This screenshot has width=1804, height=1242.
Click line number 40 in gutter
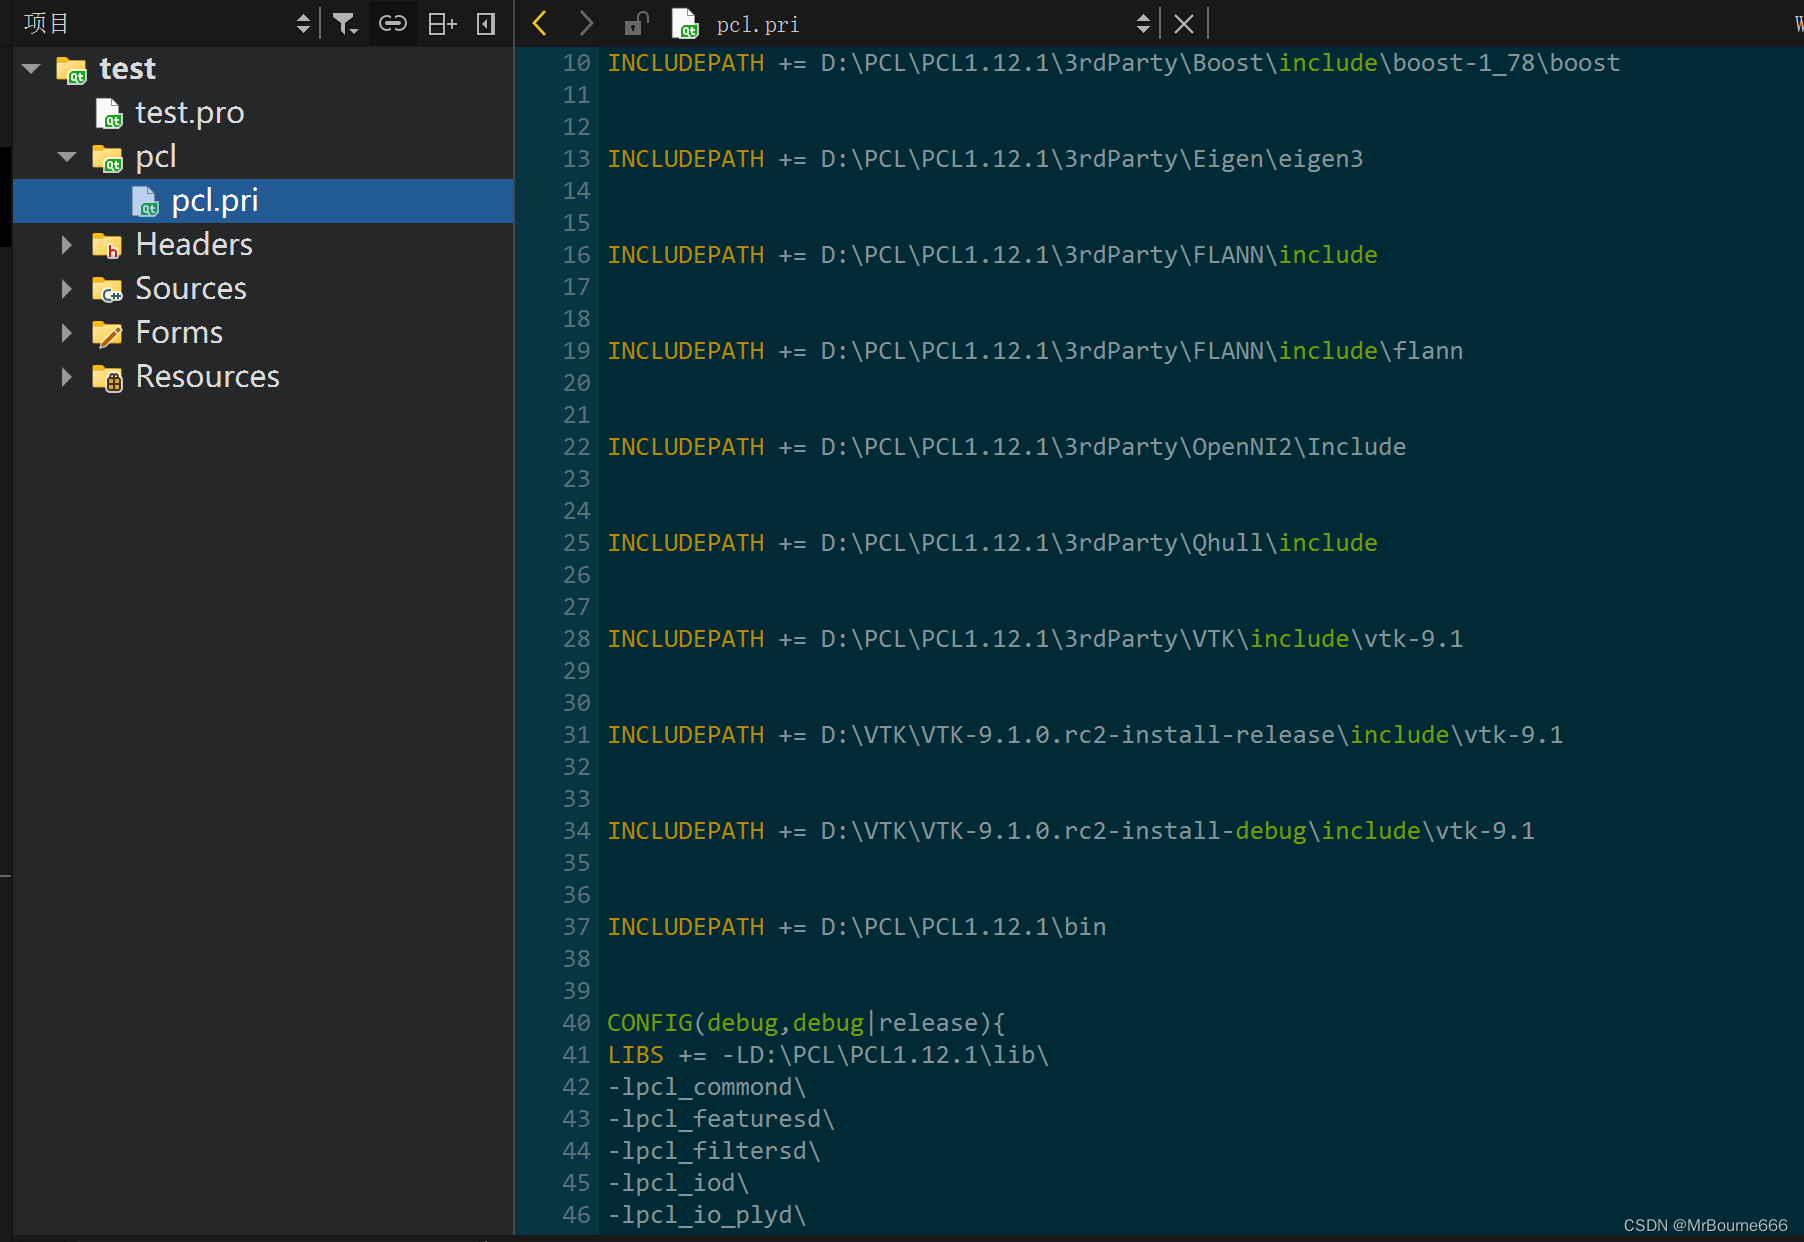[x=576, y=1023]
